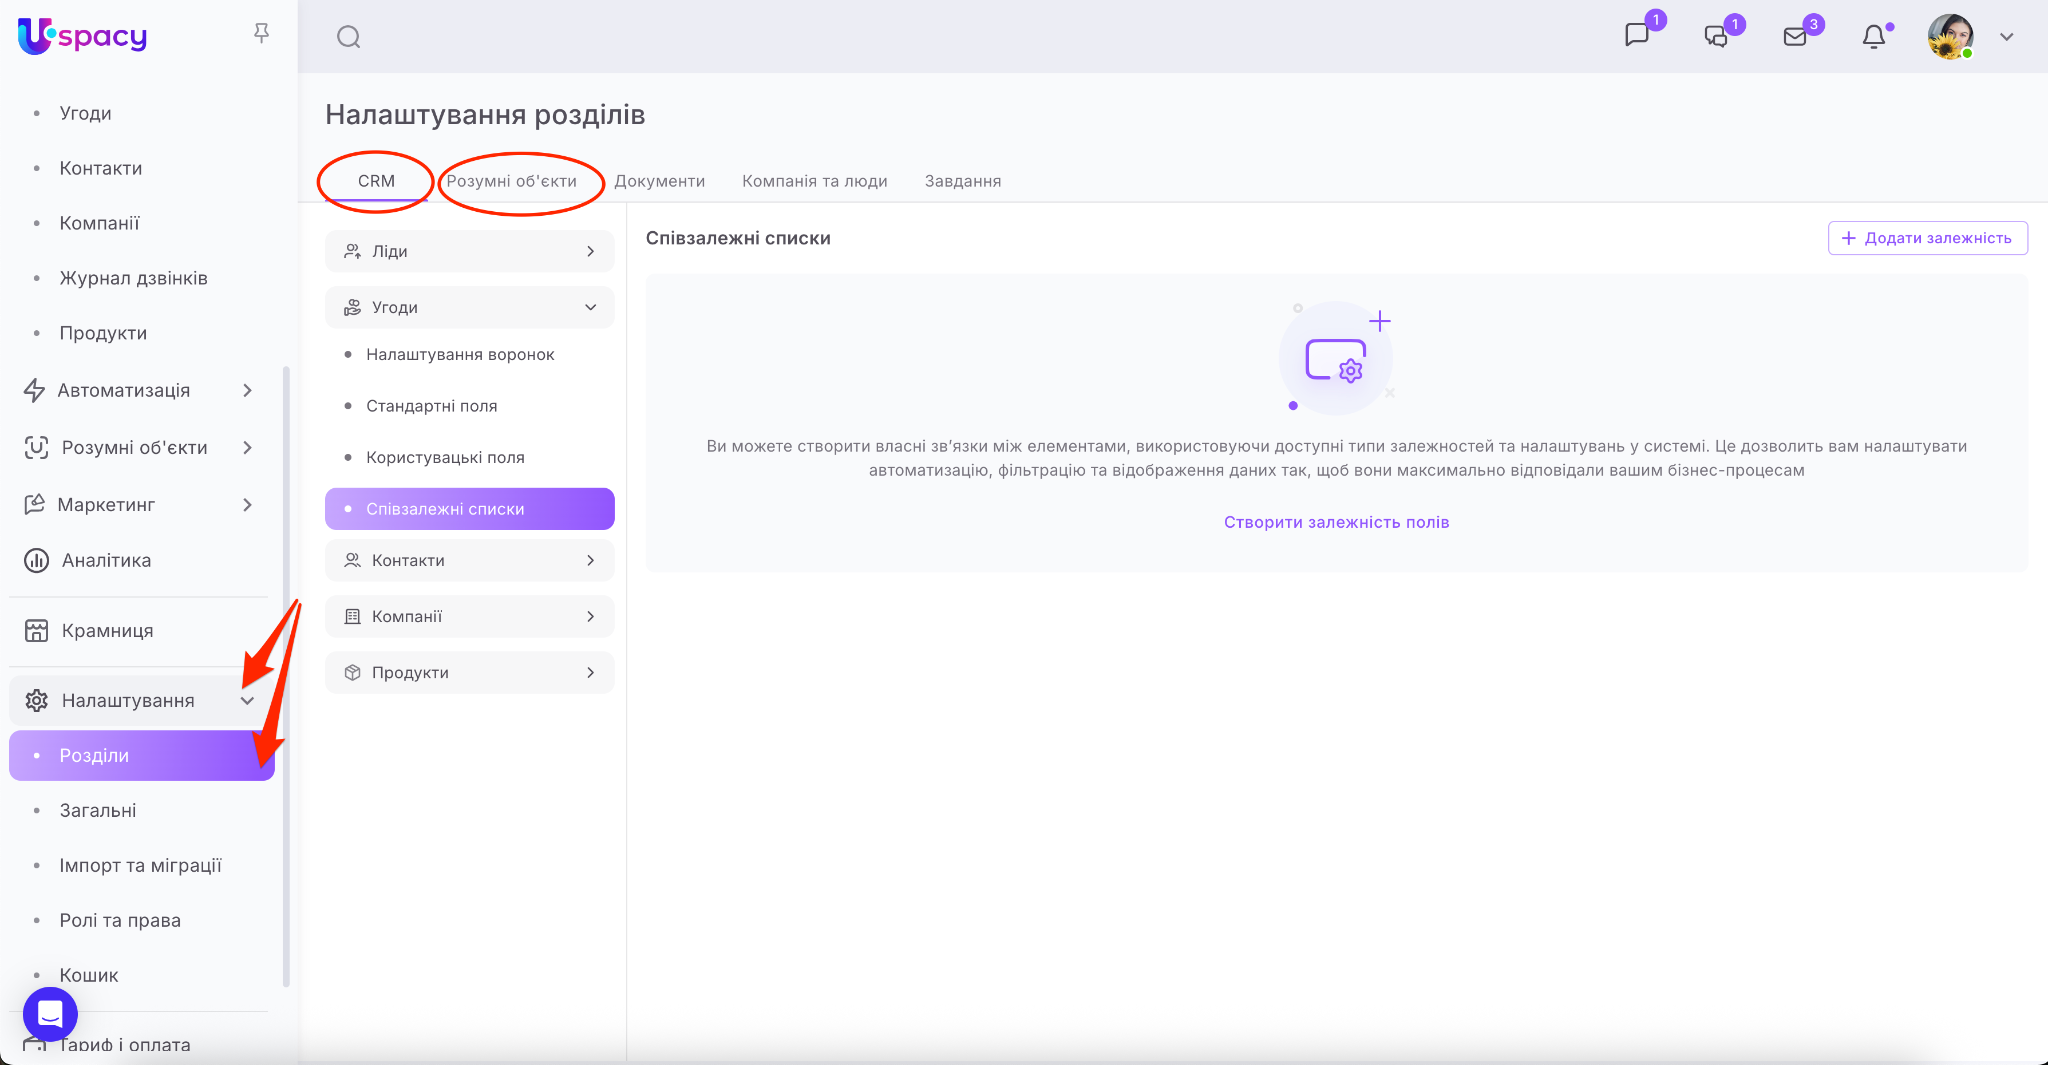
Task: Click the user avatar photo
Action: [1949, 37]
